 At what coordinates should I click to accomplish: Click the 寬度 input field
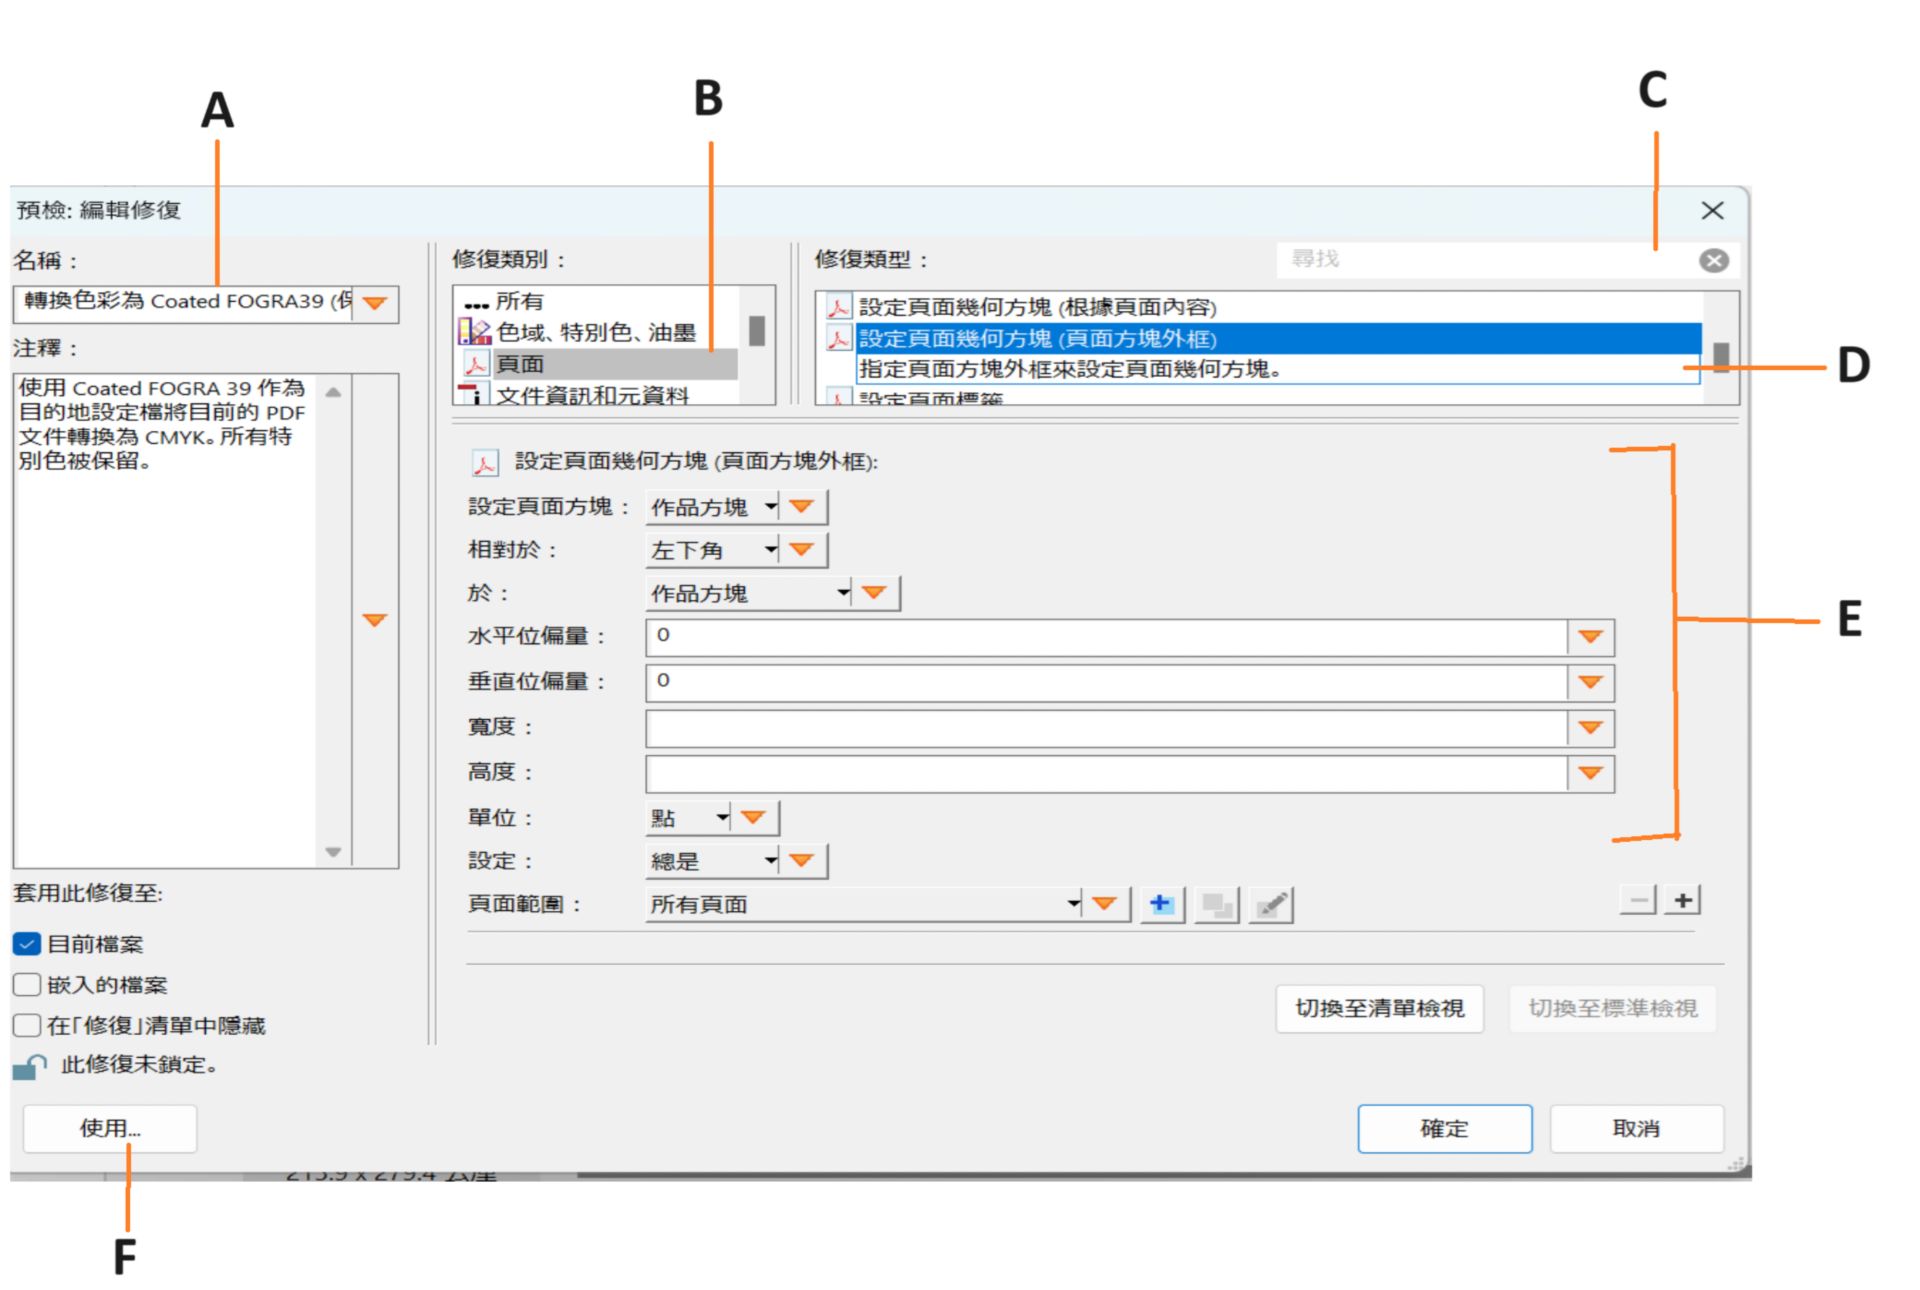click(1105, 728)
